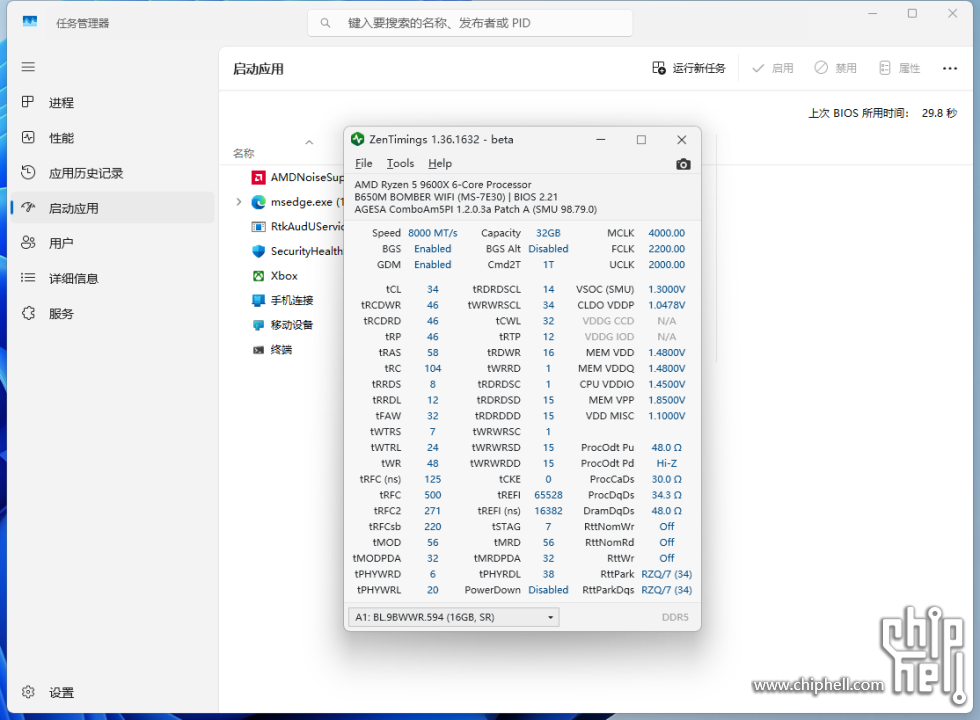
Task: Minimize the ZenTimings window
Action: [x=601, y=139]
